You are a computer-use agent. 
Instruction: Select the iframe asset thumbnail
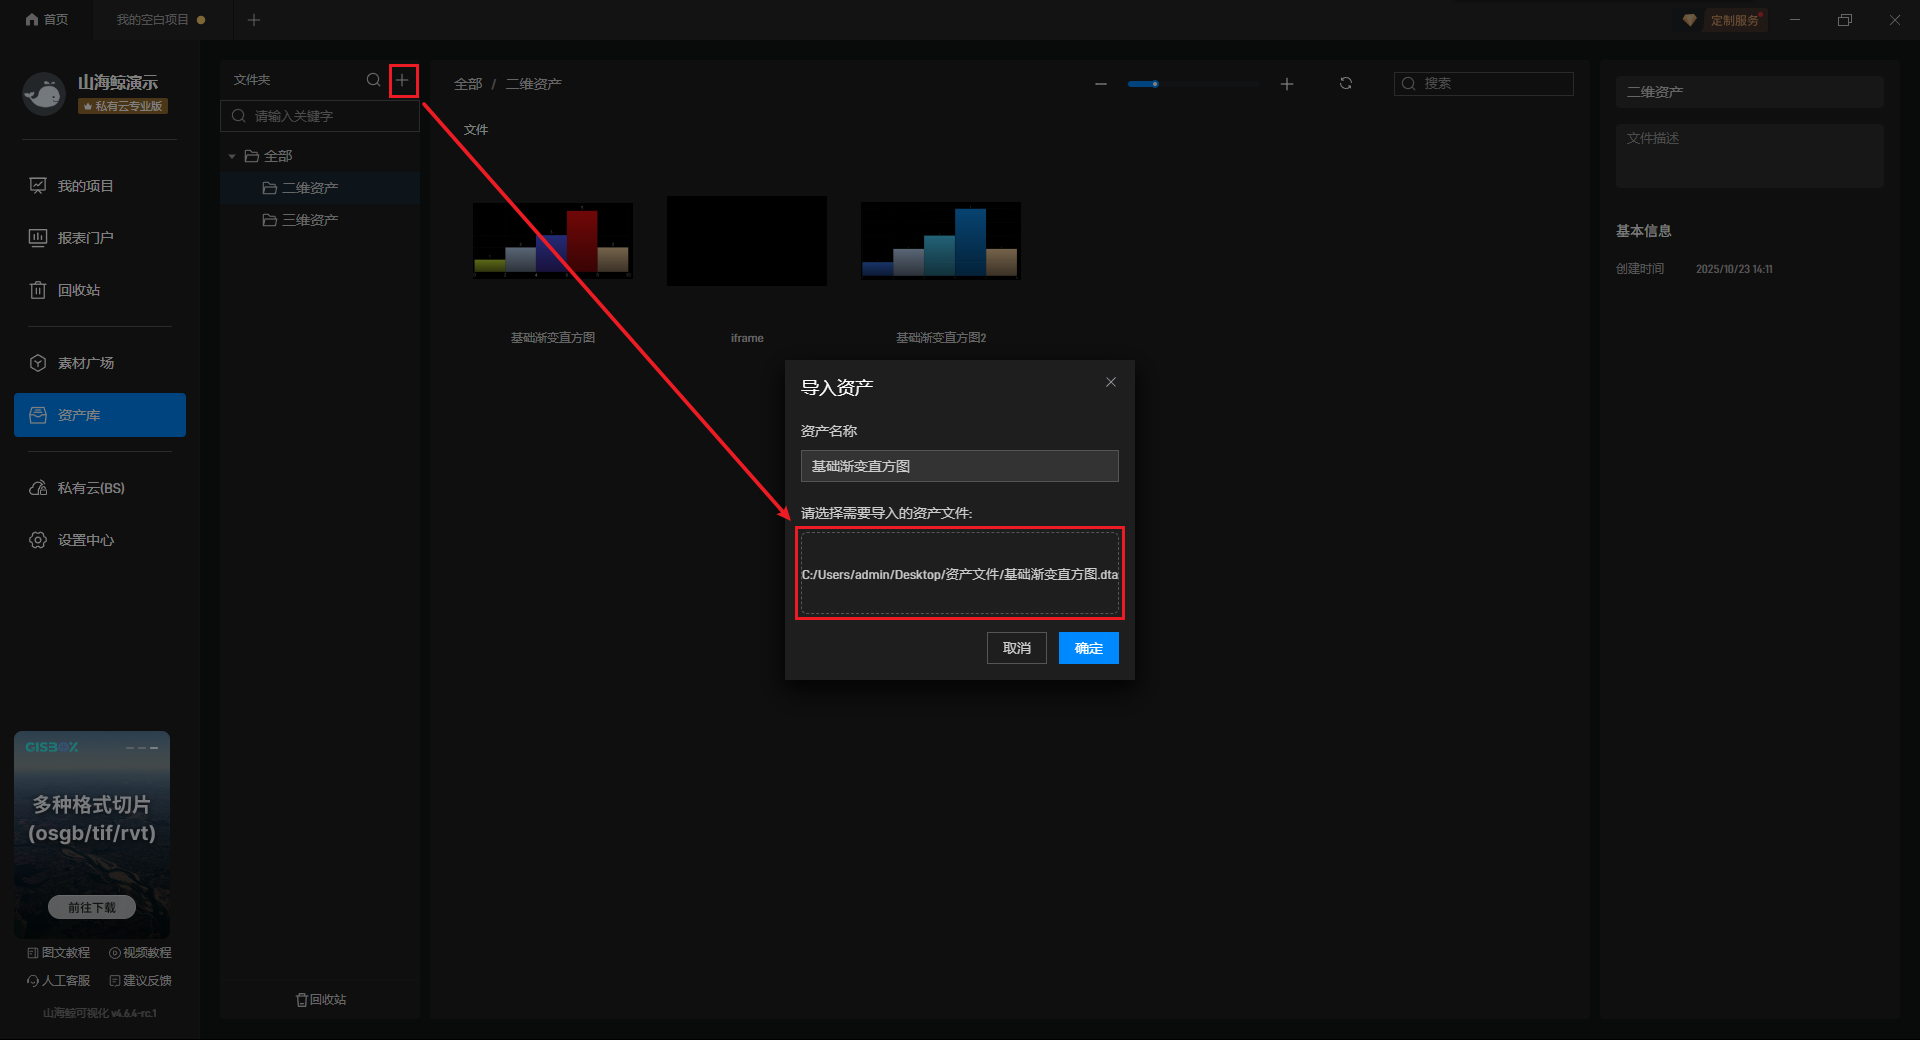tap(747, 241)
